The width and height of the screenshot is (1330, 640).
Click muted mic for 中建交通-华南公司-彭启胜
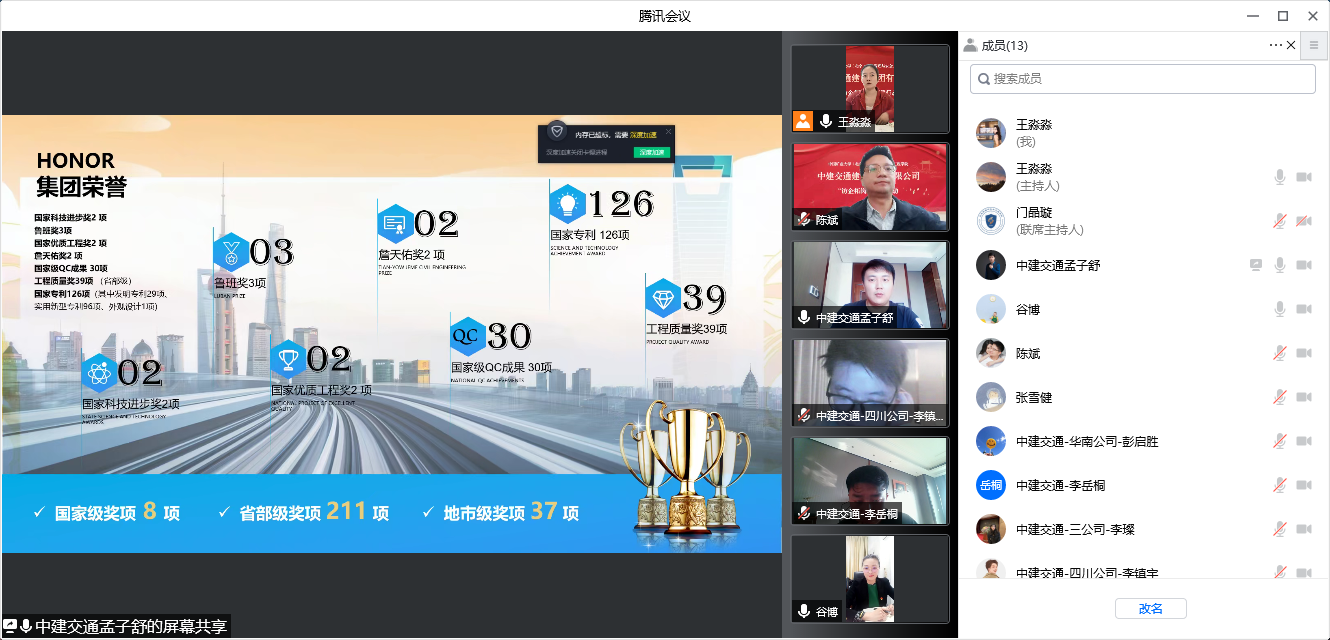pyautogui.click(x=1279, y=441)
